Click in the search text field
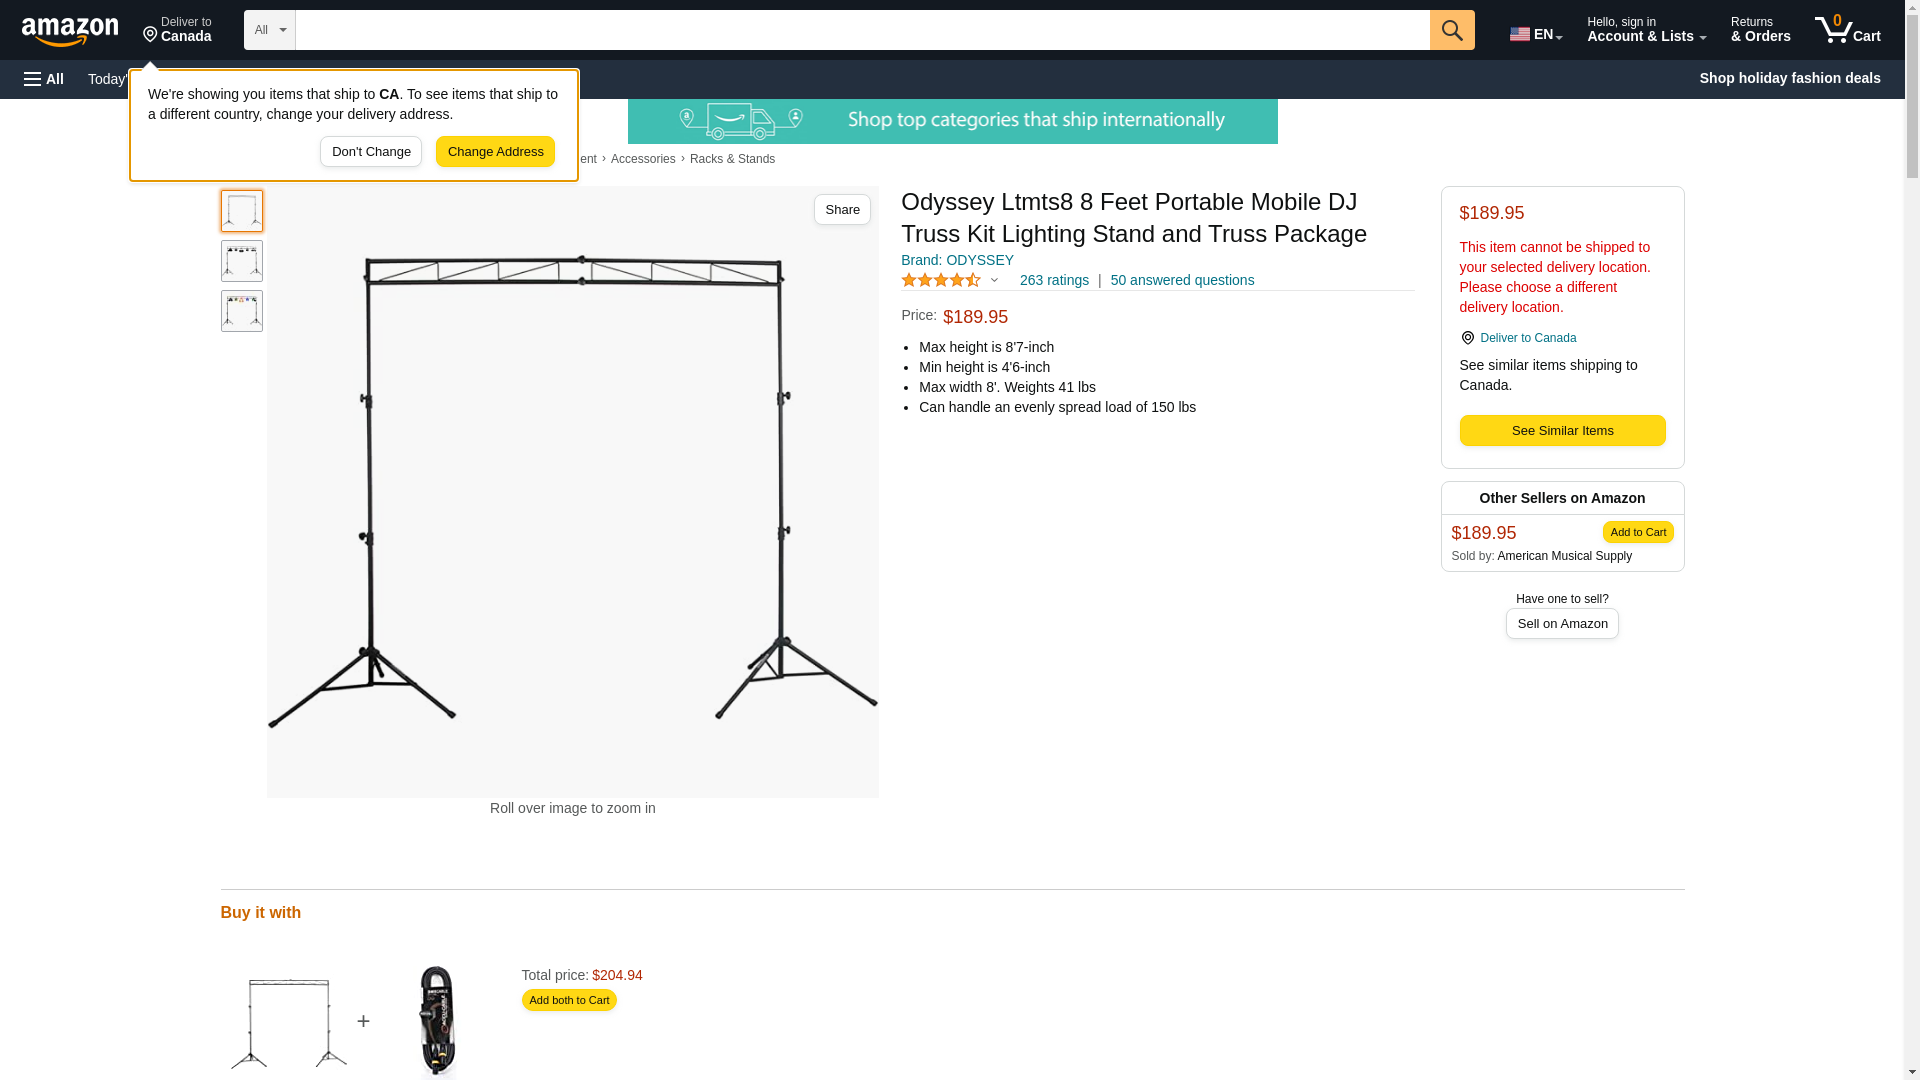 (862, 30)
